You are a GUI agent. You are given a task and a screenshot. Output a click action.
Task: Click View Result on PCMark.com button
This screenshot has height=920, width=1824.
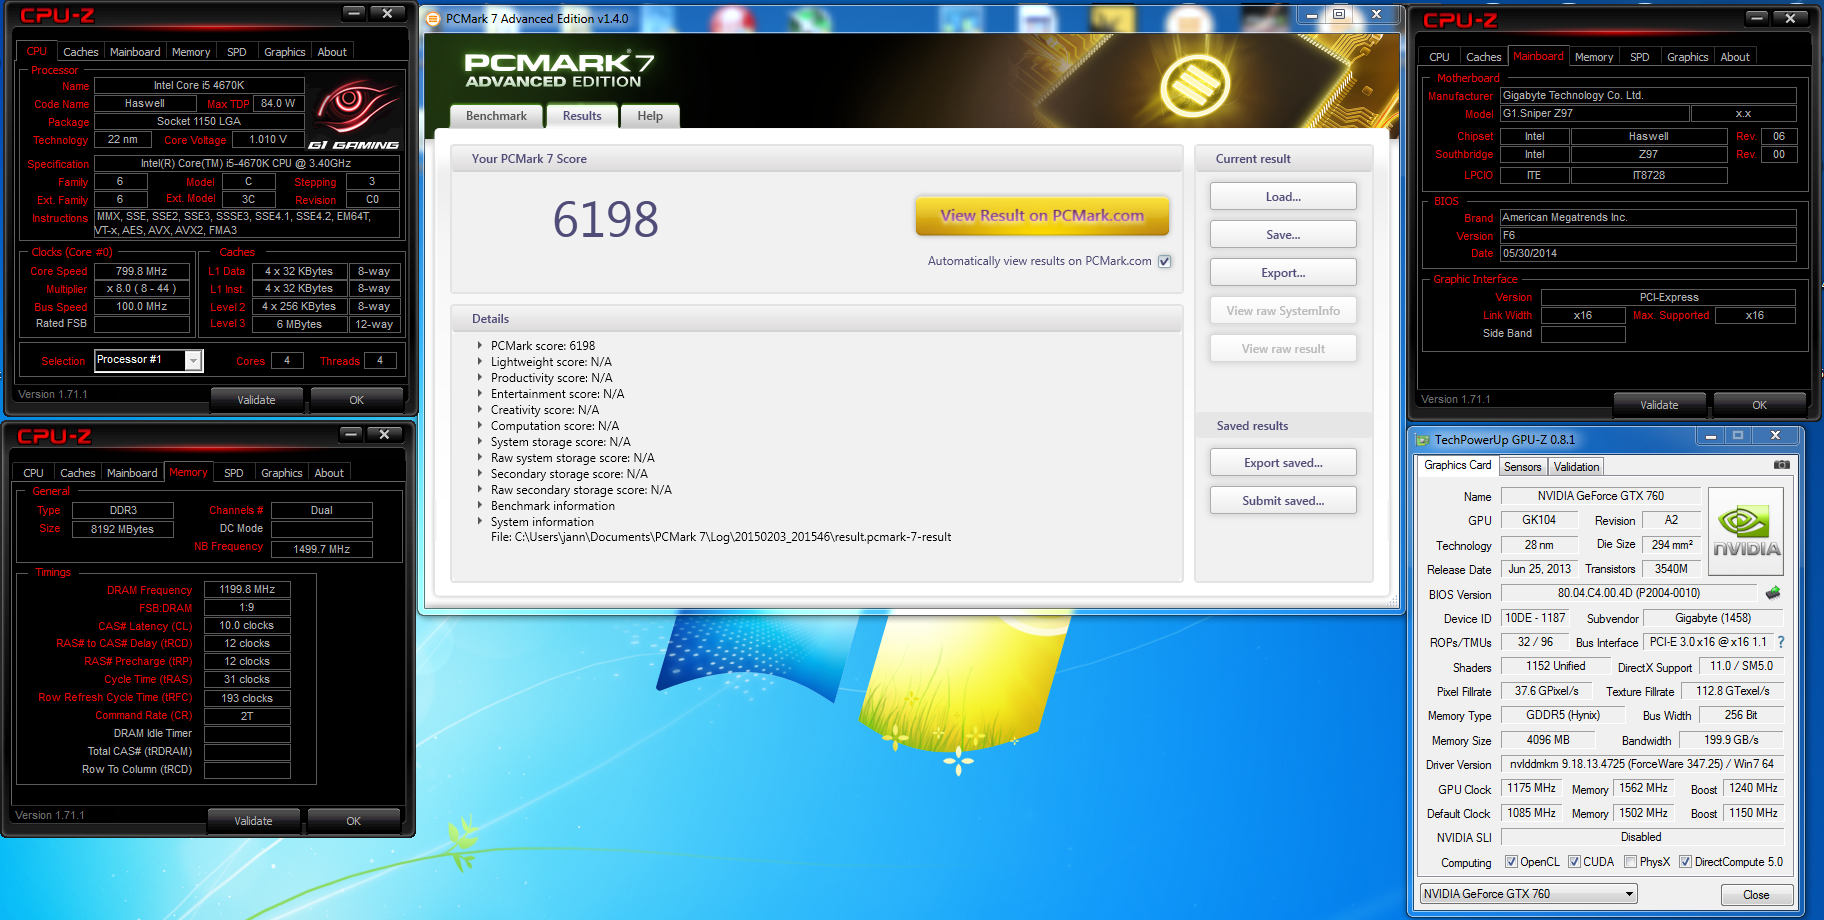click(1042, 215)
